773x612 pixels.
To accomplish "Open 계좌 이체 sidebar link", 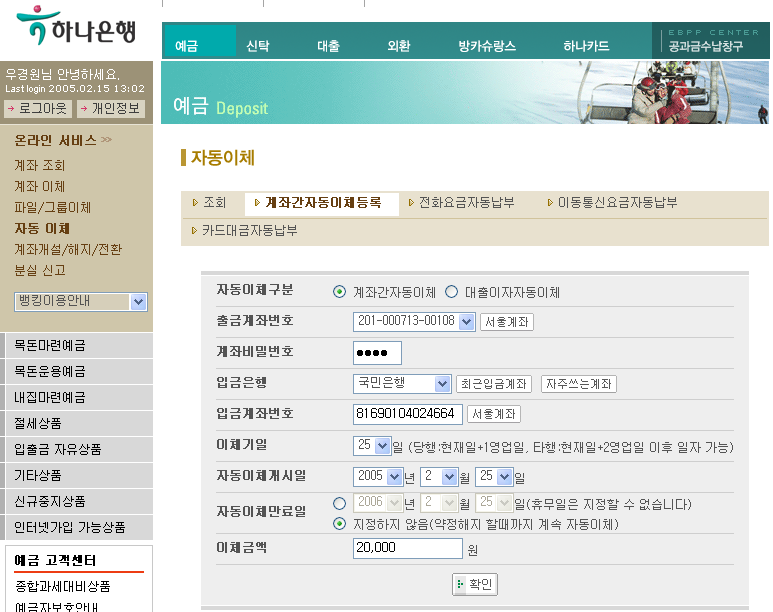I will [40, 187].
